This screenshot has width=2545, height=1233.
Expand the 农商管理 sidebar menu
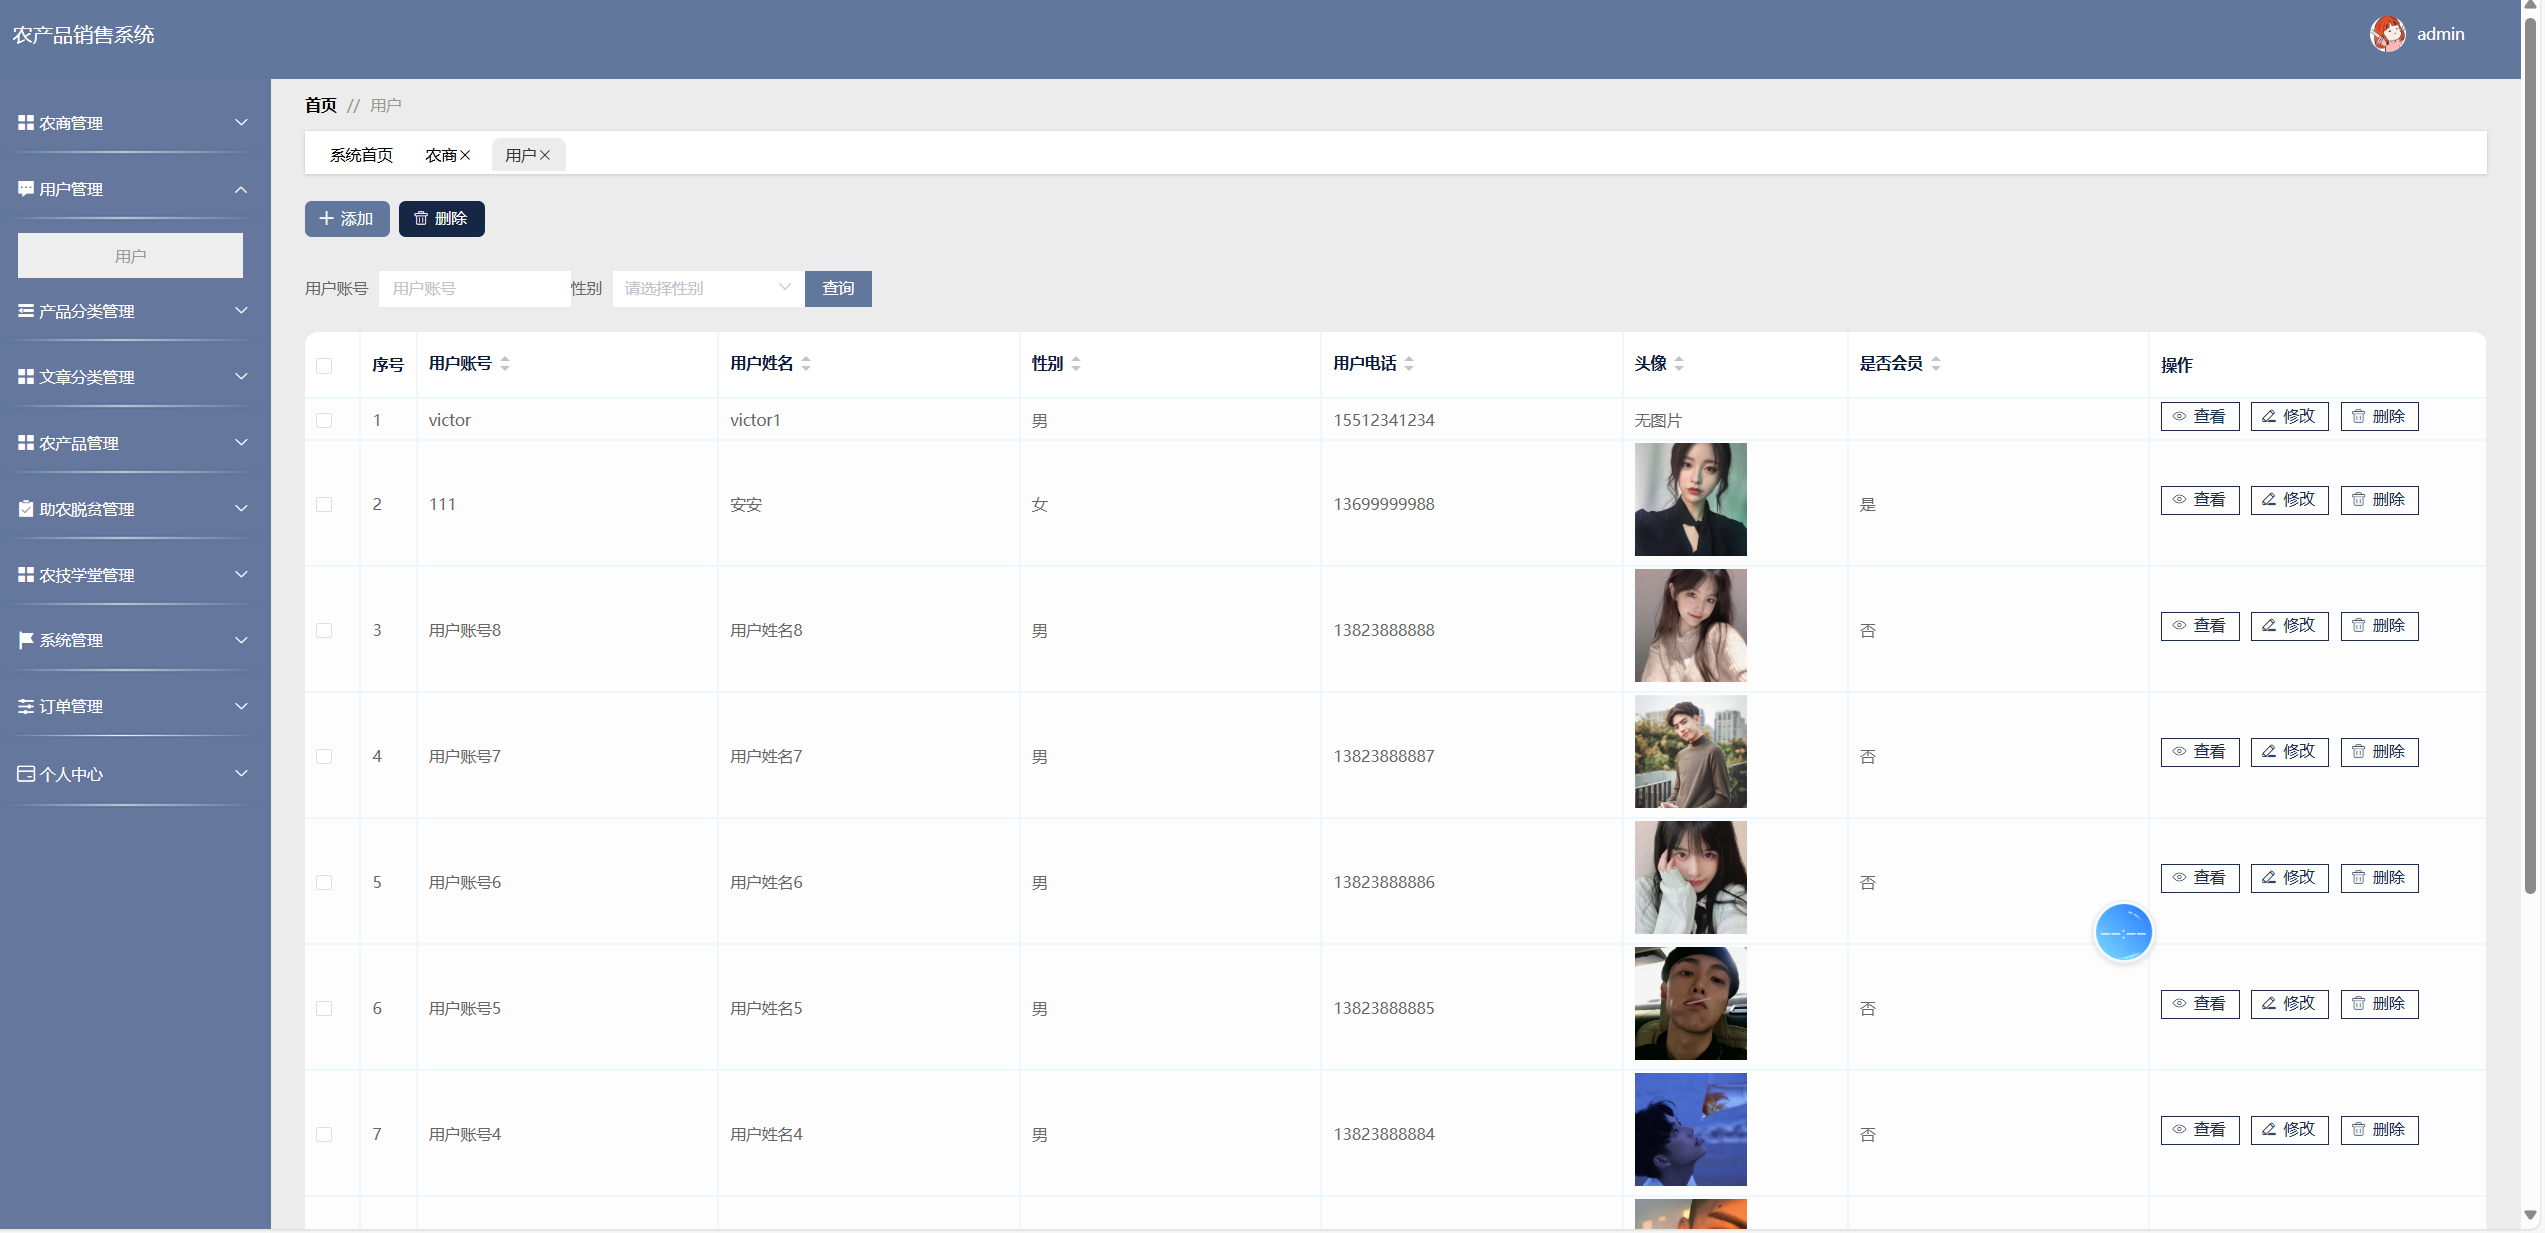click(132, 123)
